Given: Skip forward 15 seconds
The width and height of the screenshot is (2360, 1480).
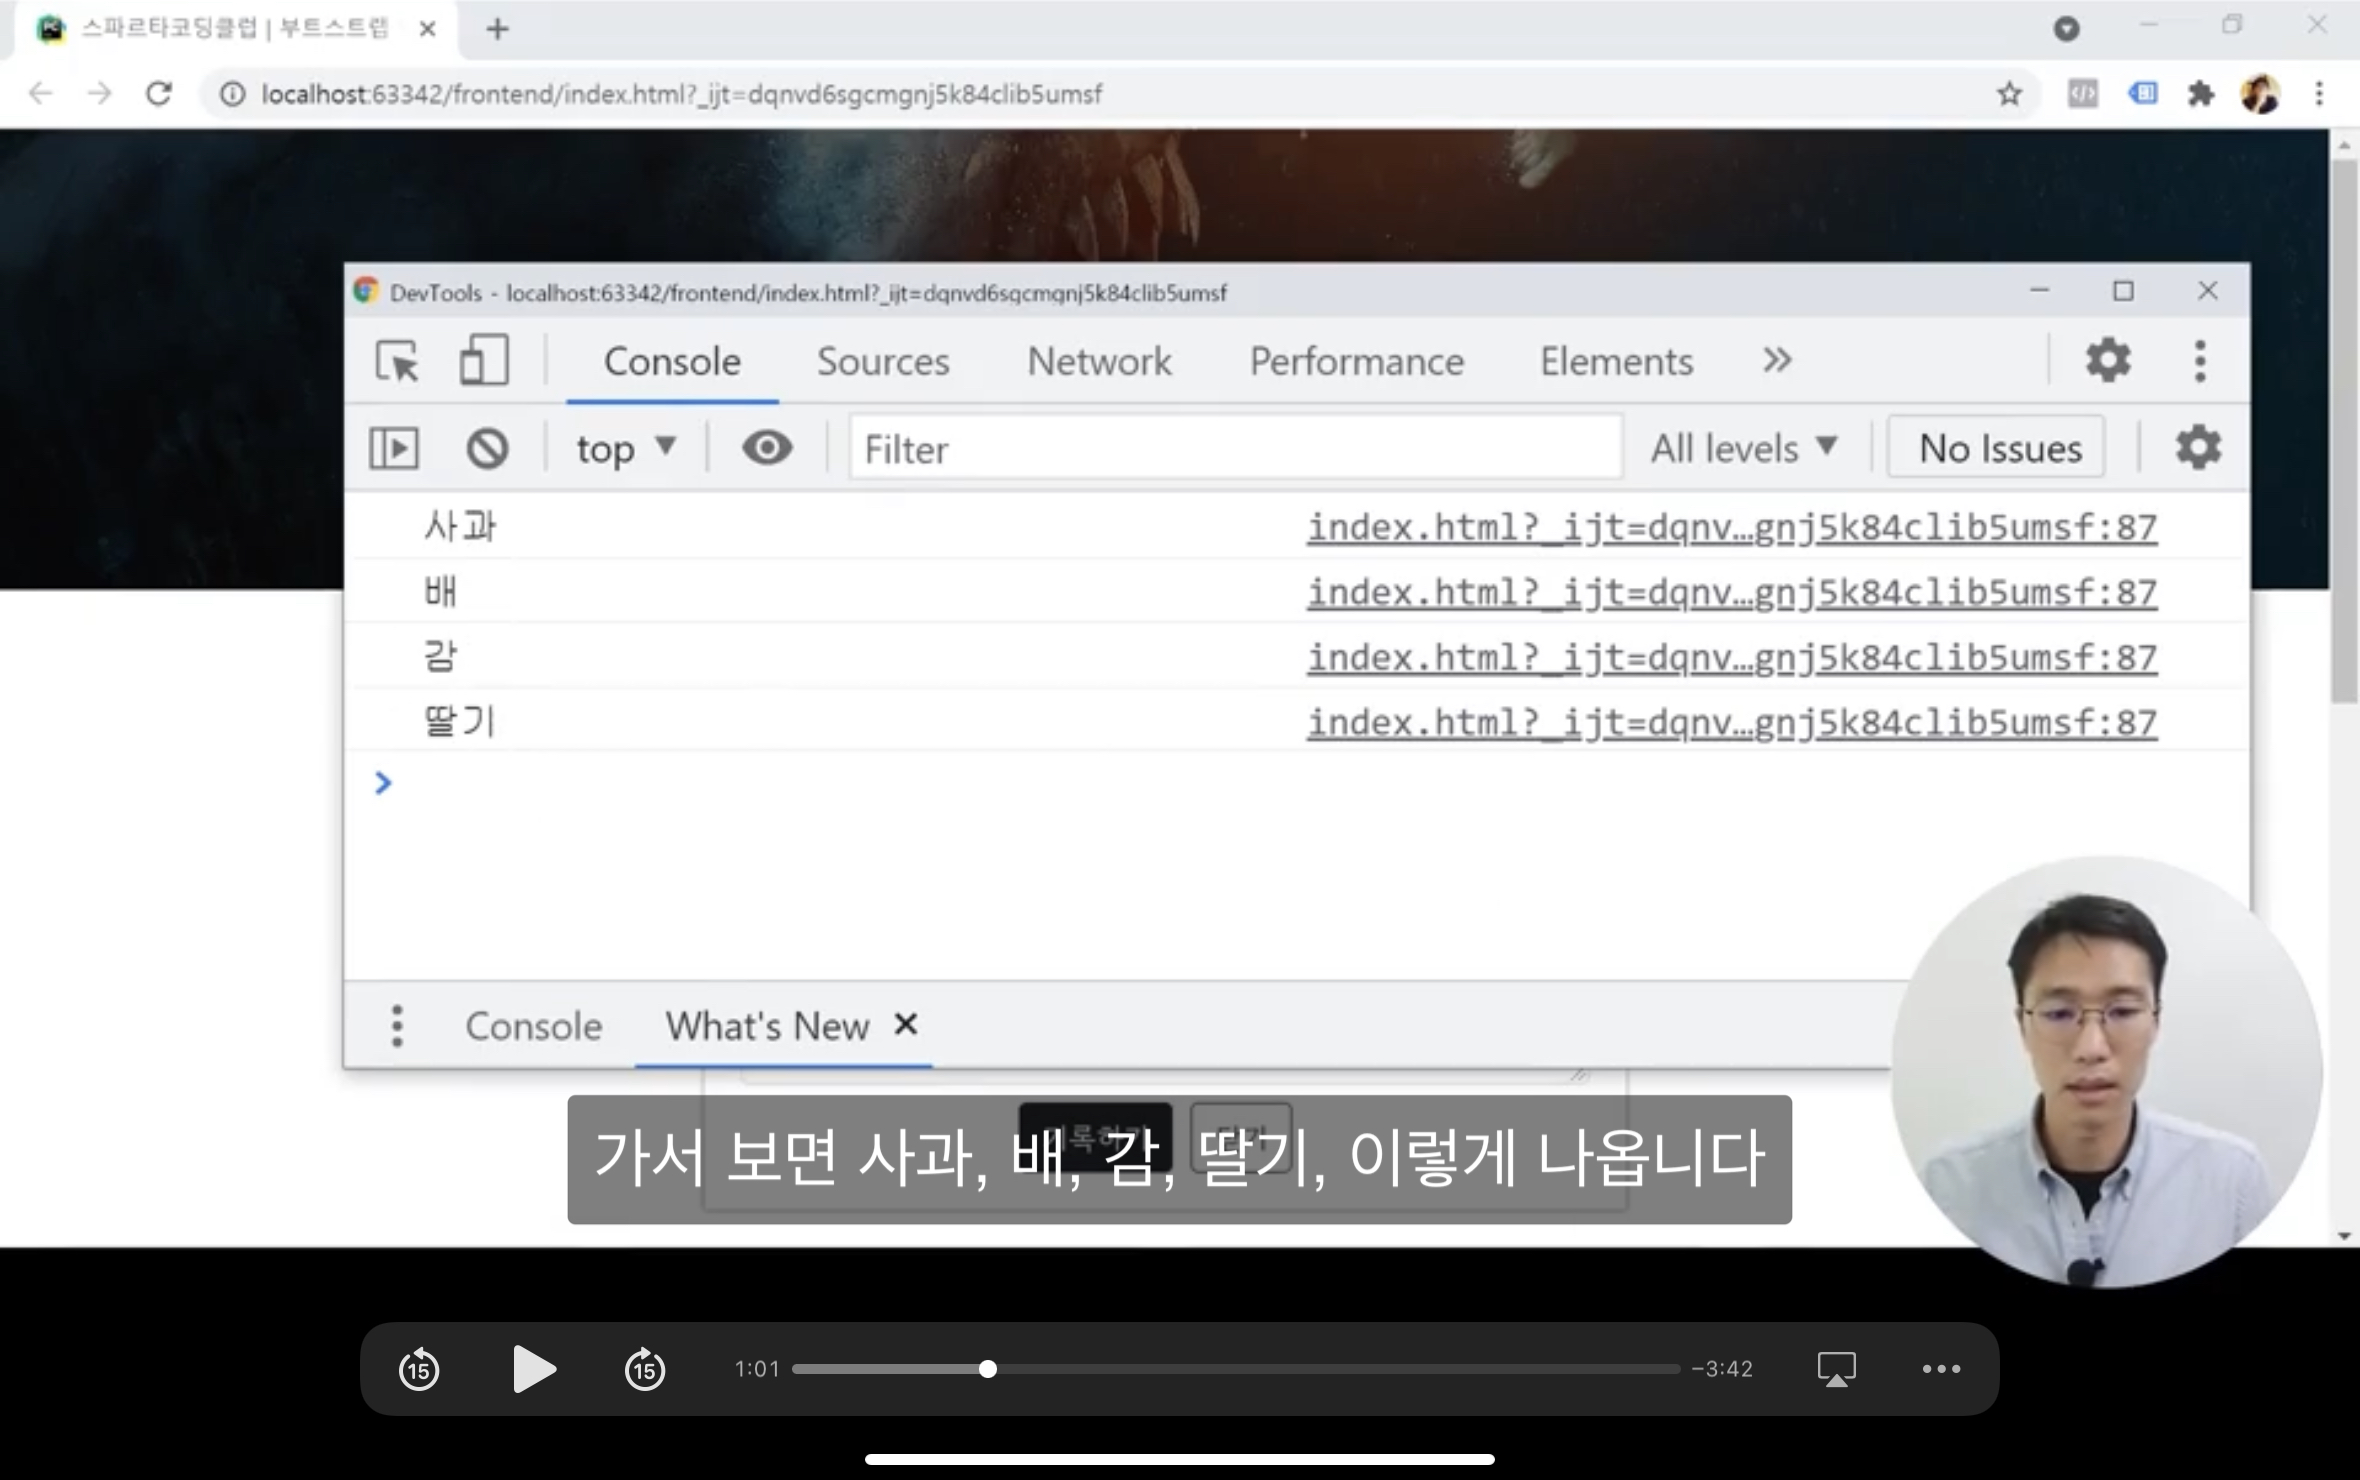Looking at the screenshot, I should (x=645, y=1369).
